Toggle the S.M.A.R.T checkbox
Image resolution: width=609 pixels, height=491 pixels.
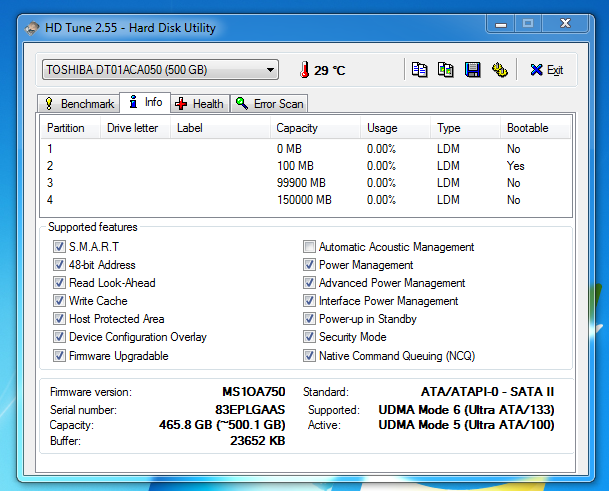click(59, 246)
